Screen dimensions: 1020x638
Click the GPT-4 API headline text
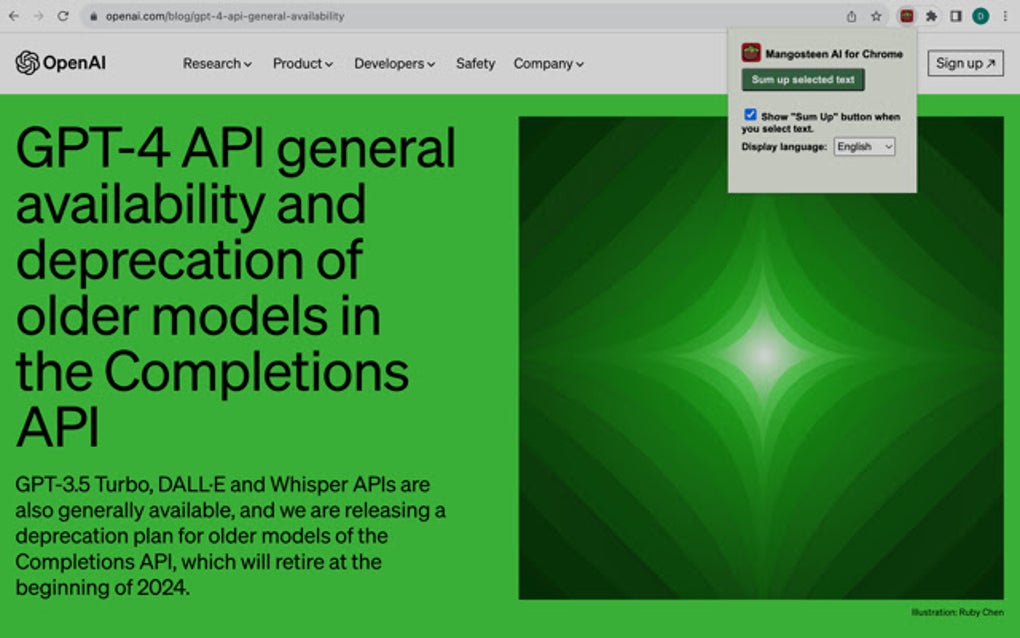235,287
